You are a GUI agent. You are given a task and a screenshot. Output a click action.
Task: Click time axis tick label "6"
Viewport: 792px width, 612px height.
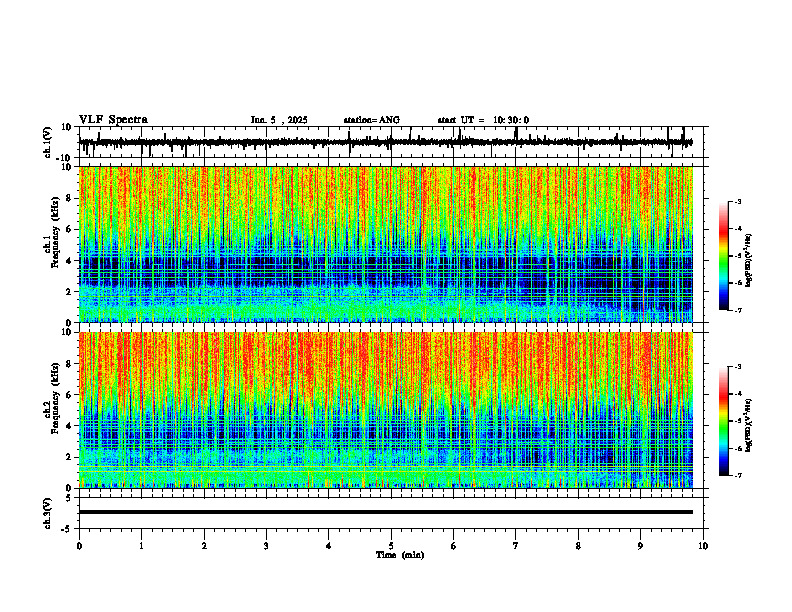(454, 546)
